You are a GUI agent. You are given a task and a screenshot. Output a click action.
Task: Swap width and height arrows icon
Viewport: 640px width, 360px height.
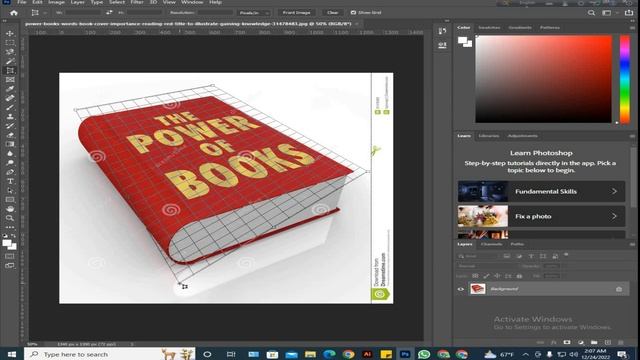pyautogui.click(x=109, y=13)
